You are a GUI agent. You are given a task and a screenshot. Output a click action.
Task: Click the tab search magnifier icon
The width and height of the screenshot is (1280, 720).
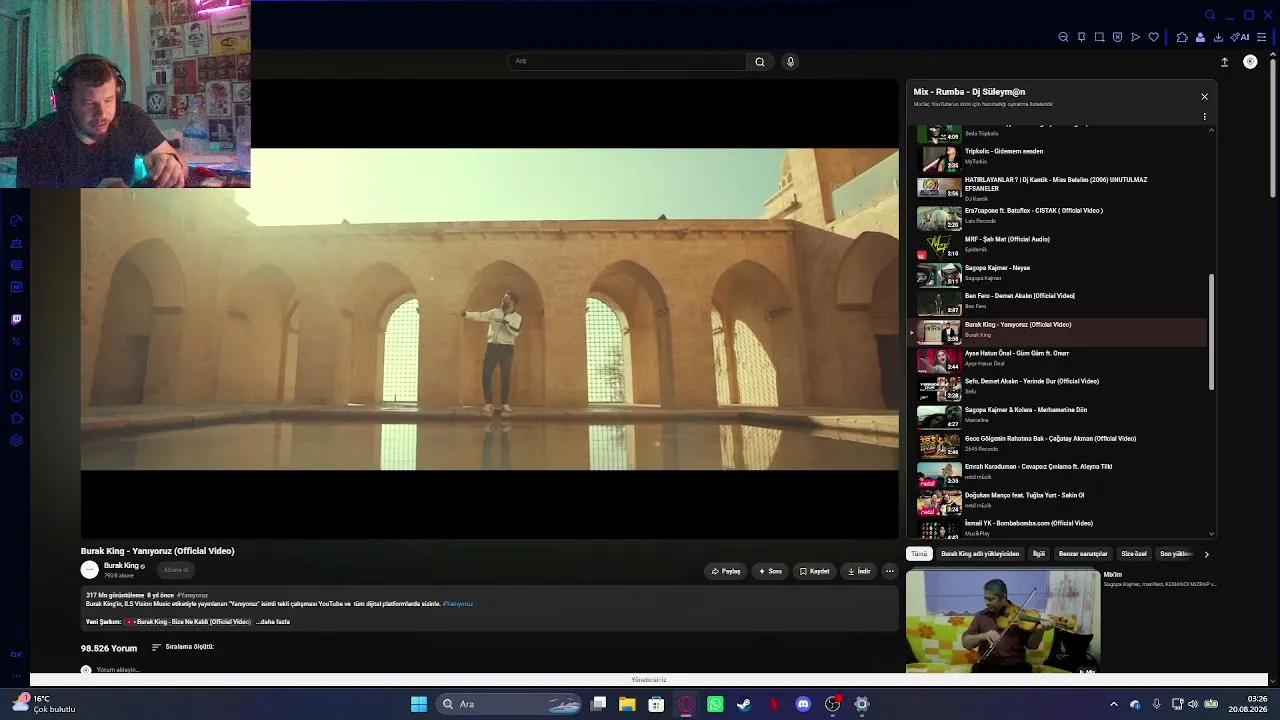1210,15
